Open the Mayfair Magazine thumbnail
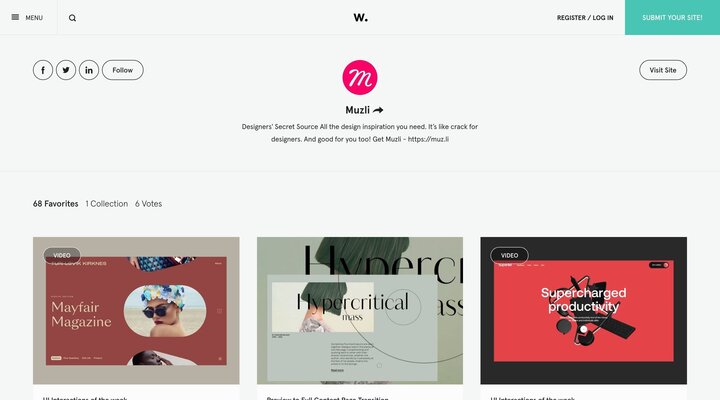 [136, 310]
